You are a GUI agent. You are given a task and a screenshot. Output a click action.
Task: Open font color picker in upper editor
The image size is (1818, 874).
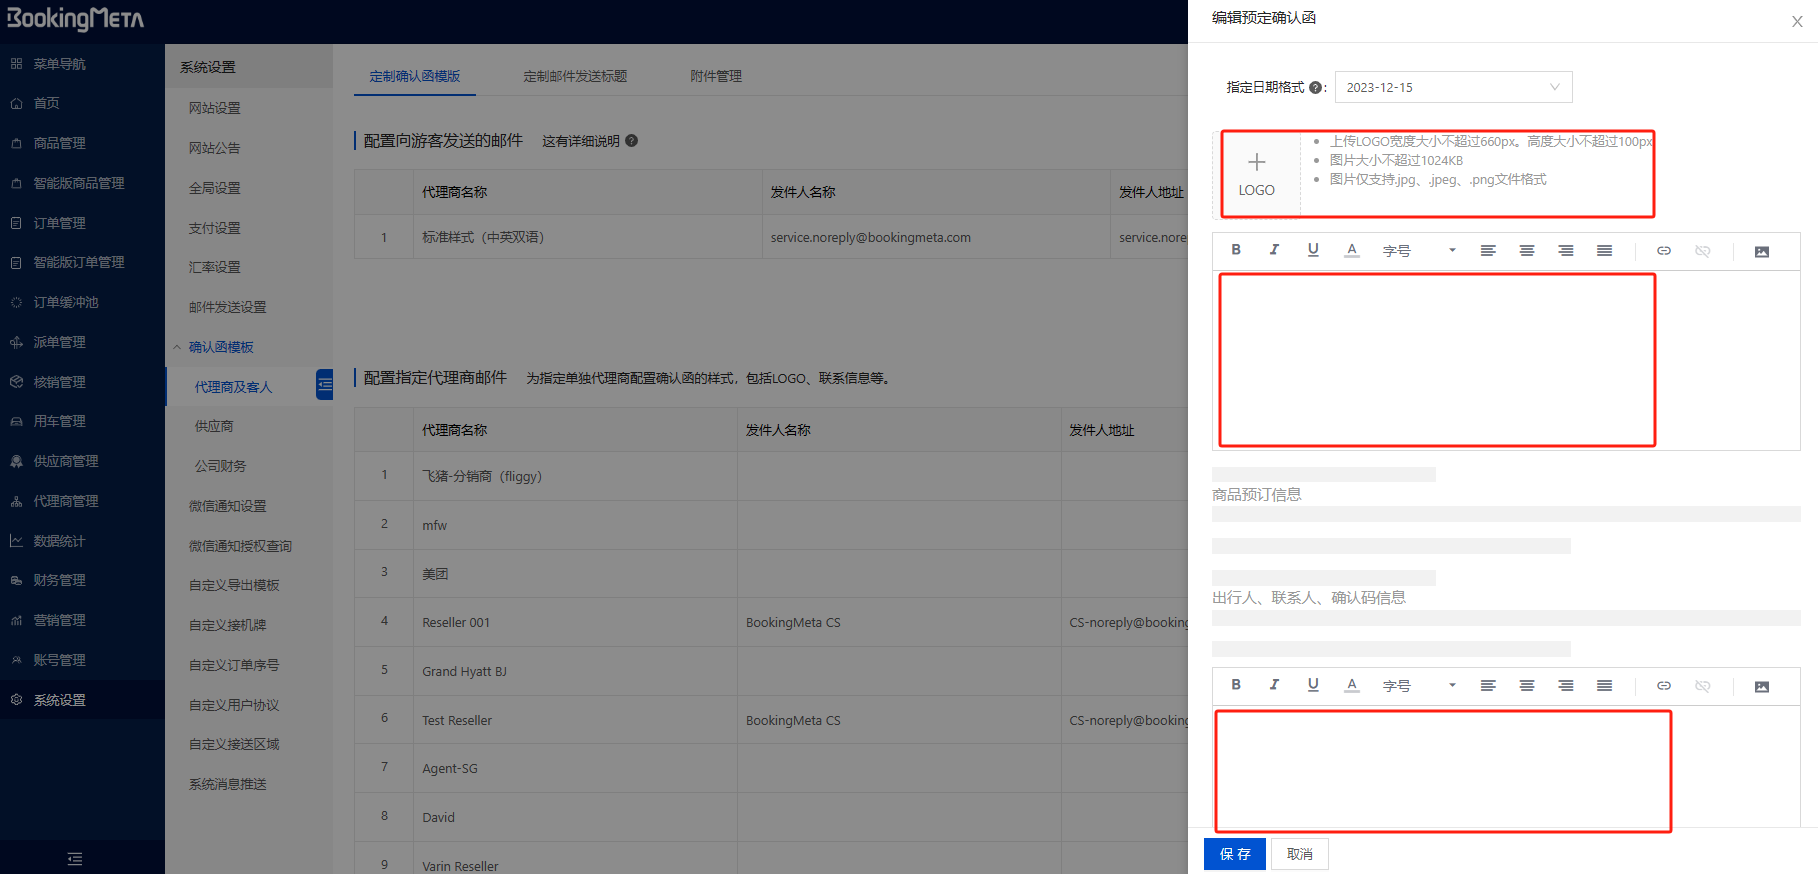[1352, 250]
